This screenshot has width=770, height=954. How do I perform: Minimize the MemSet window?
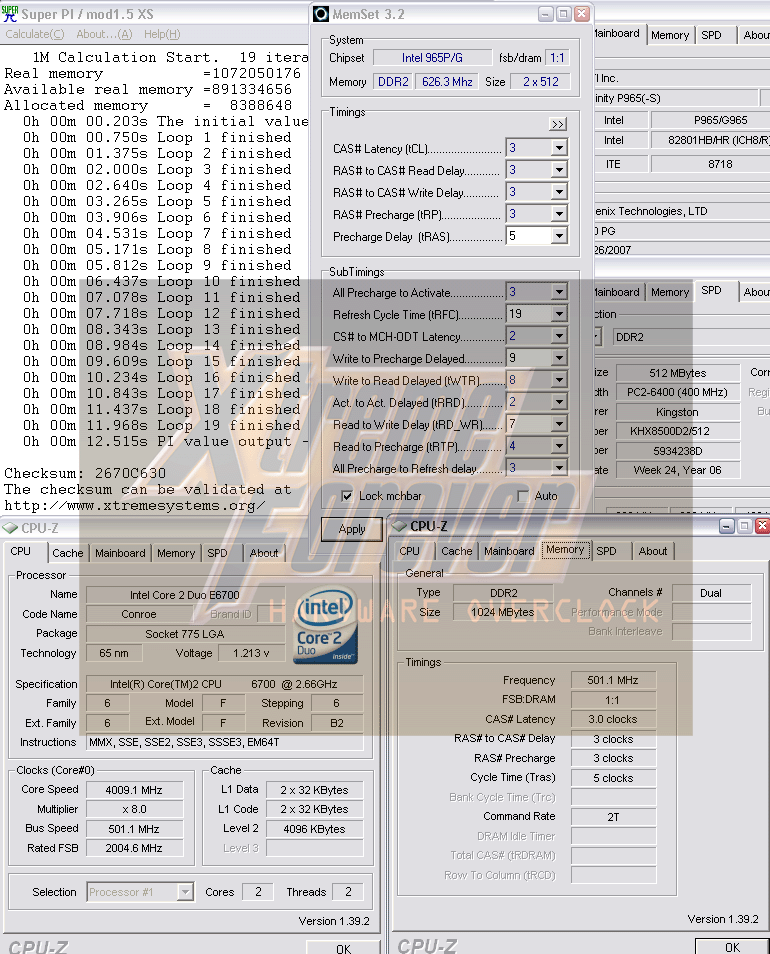546,14
